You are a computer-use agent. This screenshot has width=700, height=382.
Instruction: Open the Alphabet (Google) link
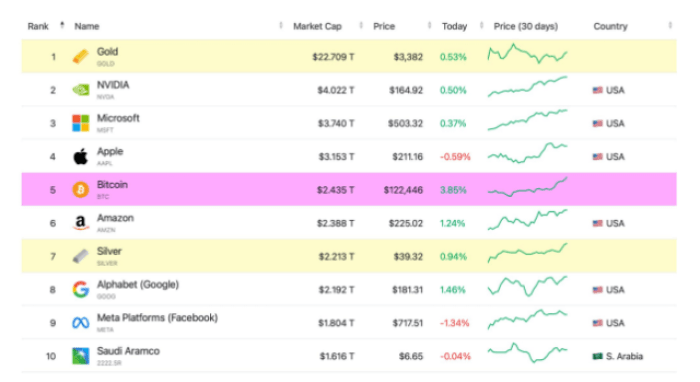click(138, 285)
